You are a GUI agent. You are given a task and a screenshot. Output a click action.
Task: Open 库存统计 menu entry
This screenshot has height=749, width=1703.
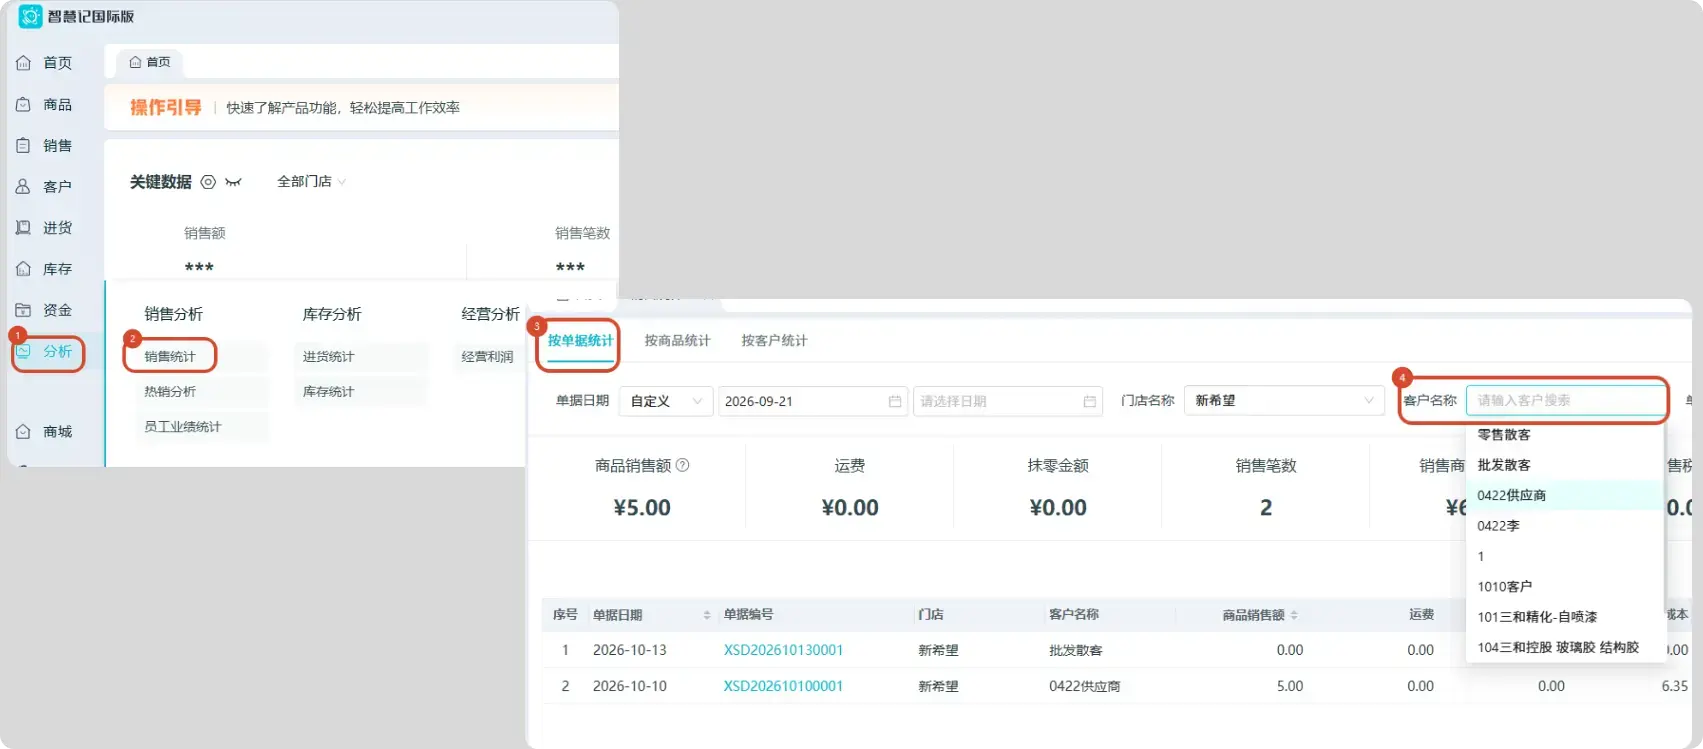pos(329,392)
